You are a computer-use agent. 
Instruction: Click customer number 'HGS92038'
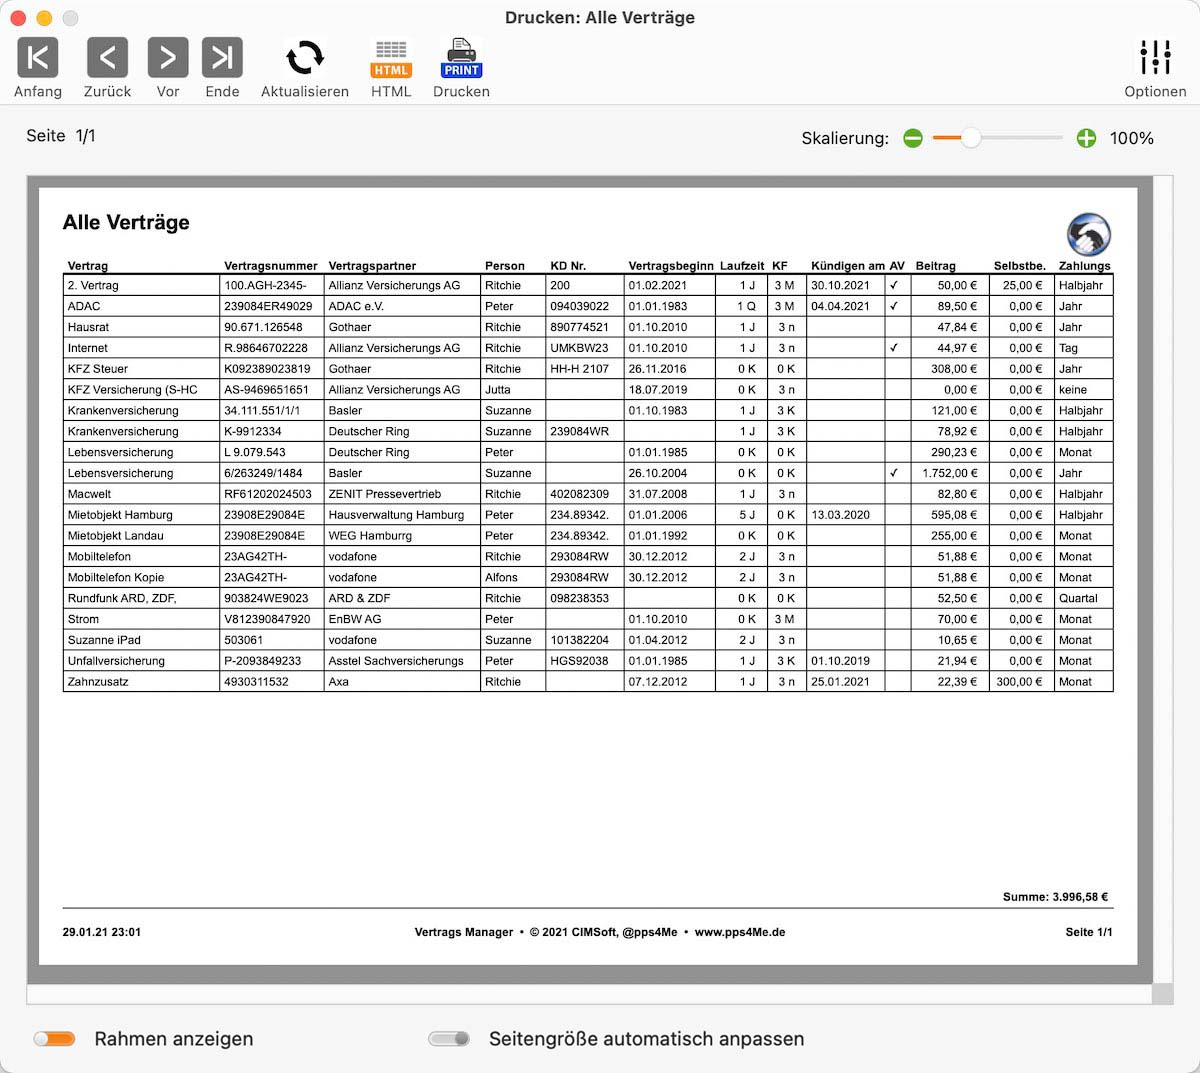(579, 661)
